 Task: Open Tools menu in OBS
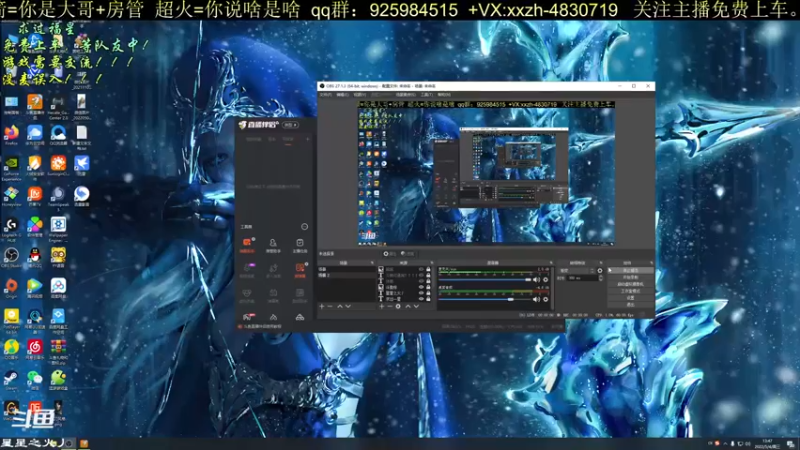[x=427, y=95]
